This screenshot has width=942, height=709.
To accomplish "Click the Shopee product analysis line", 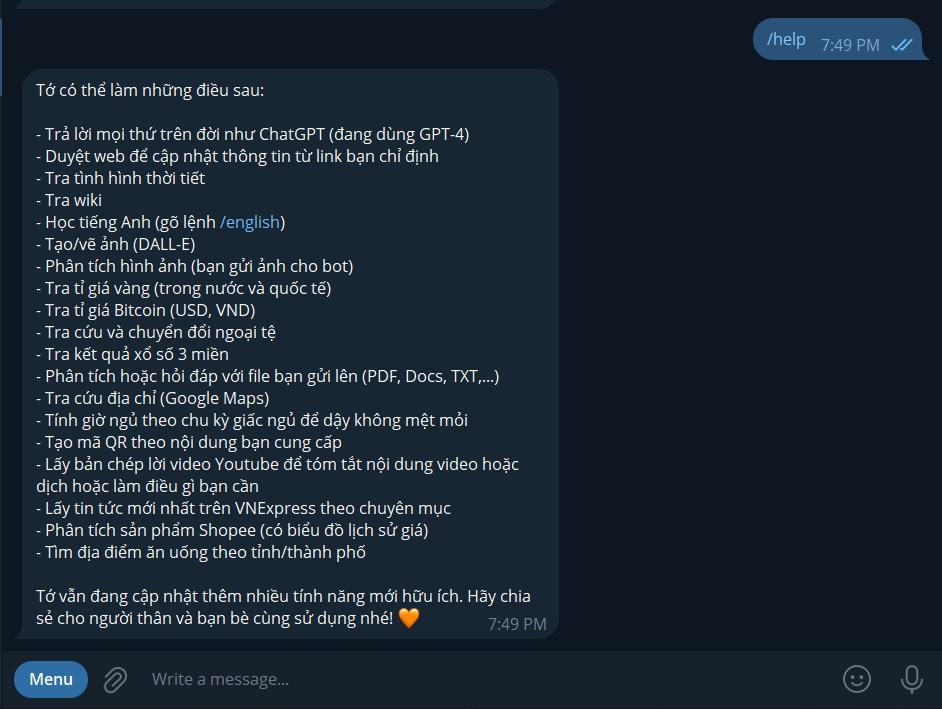I will 232,531.
